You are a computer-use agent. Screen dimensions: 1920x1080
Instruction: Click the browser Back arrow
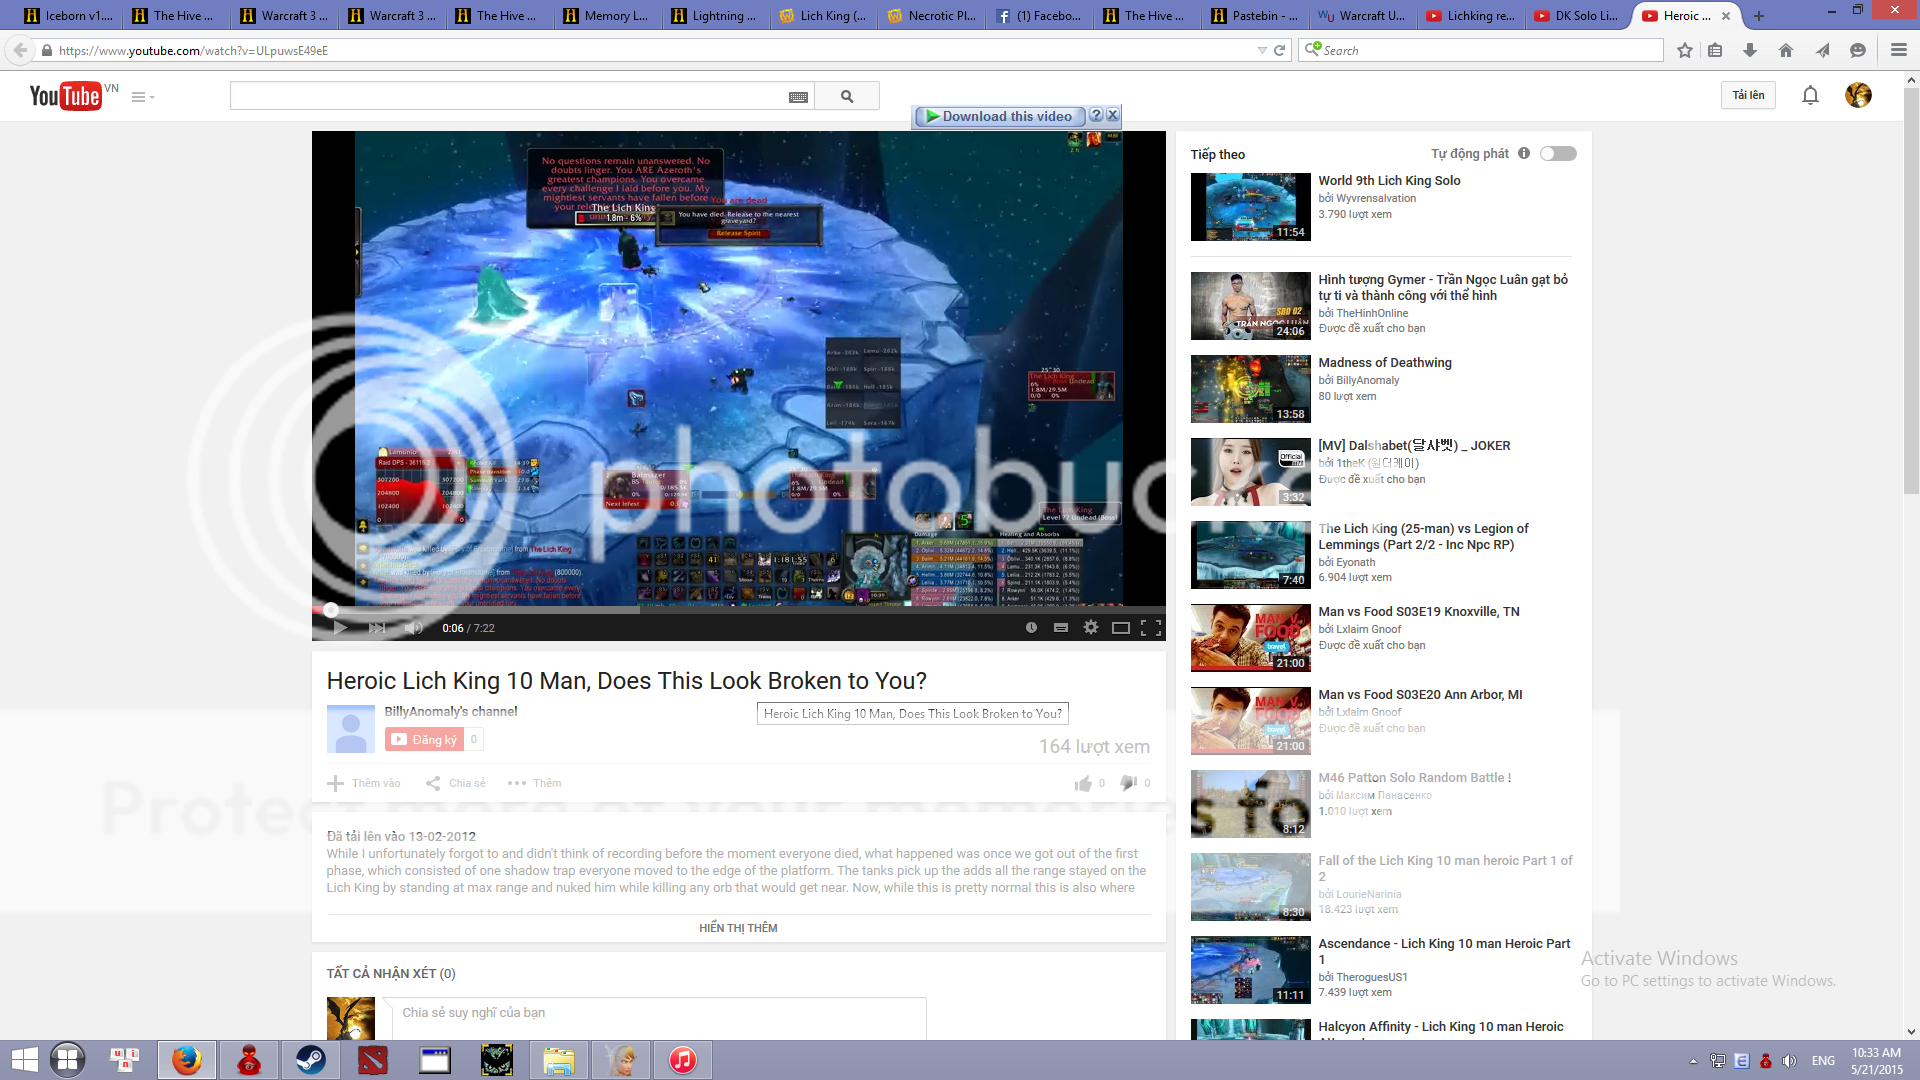point(21,50)
